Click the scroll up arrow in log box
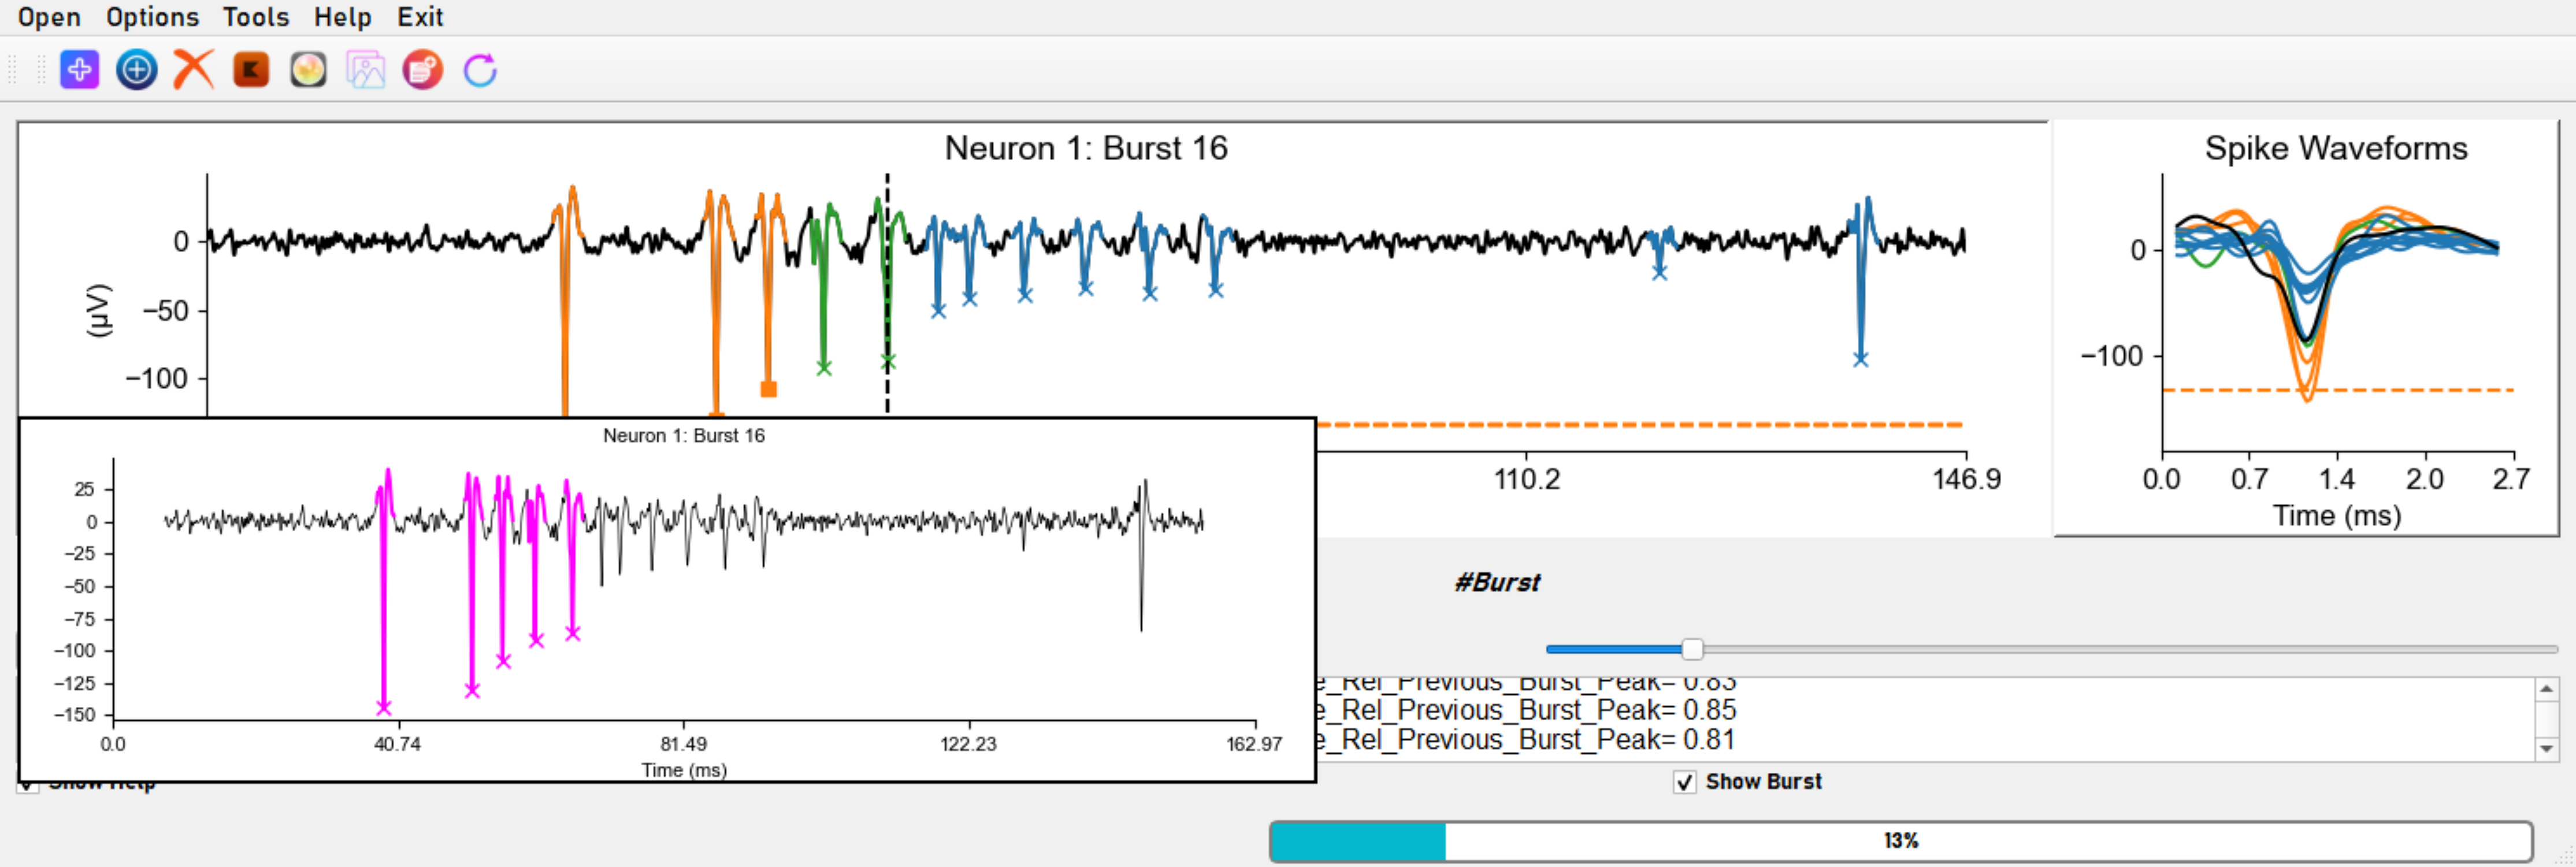Screen dimensions: 2576x867 2547,689
